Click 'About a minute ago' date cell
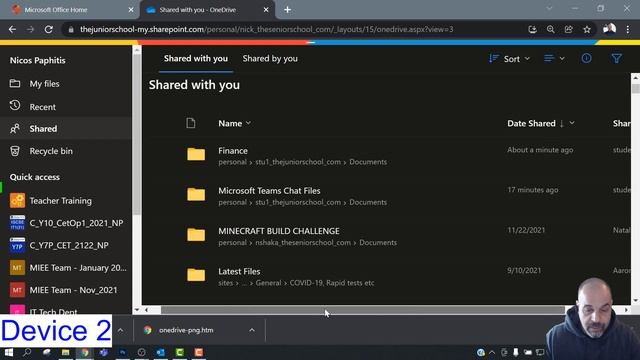This screenshot has height=360, width=640. [x=540, y=150]
